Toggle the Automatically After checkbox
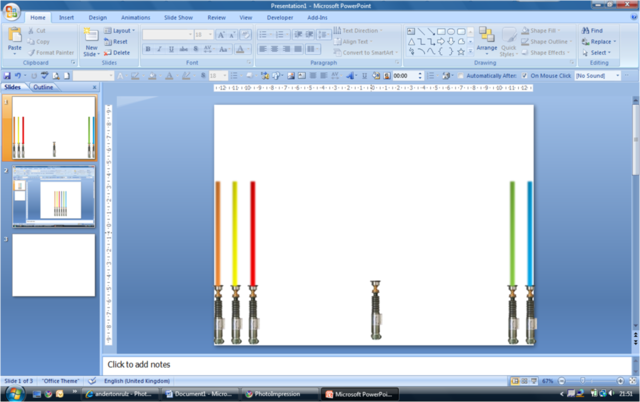640x402 pixels. pos(459,75)
